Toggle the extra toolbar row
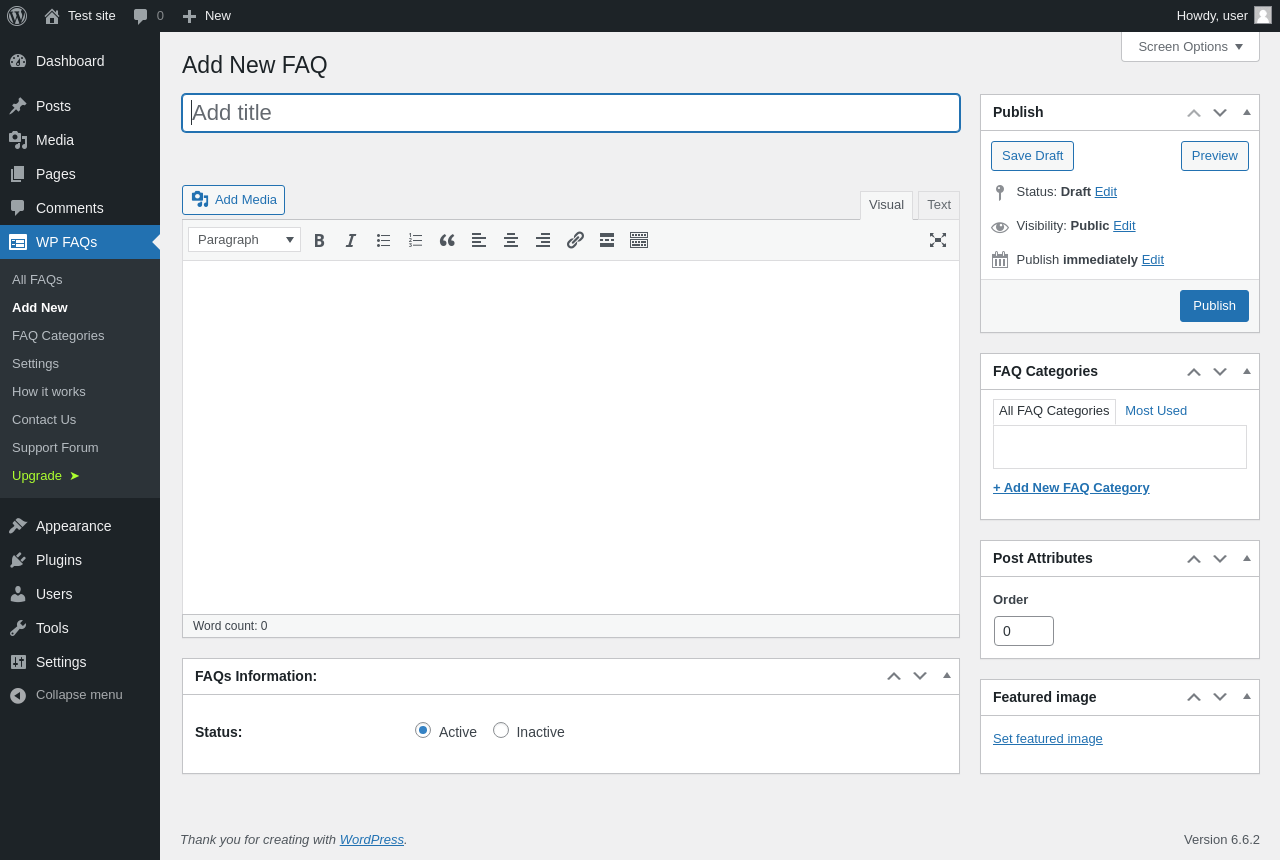1280x860 pixels. pos(639,240)
